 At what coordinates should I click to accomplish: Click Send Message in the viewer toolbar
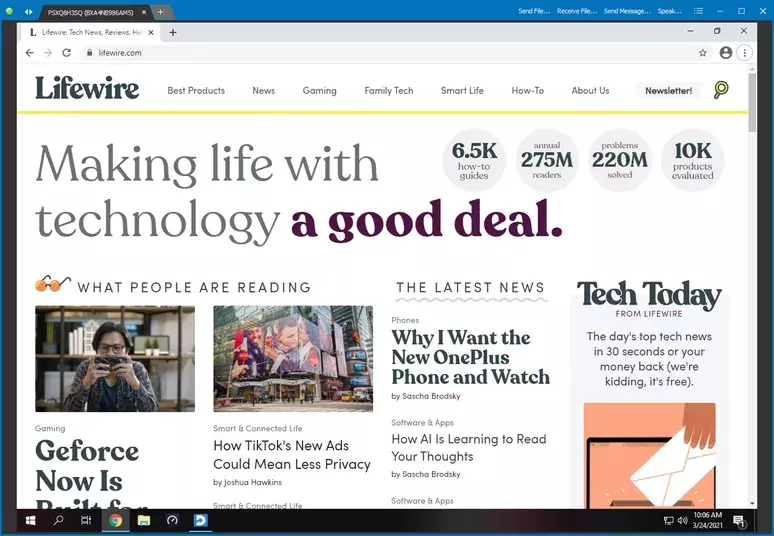[627, 11]
